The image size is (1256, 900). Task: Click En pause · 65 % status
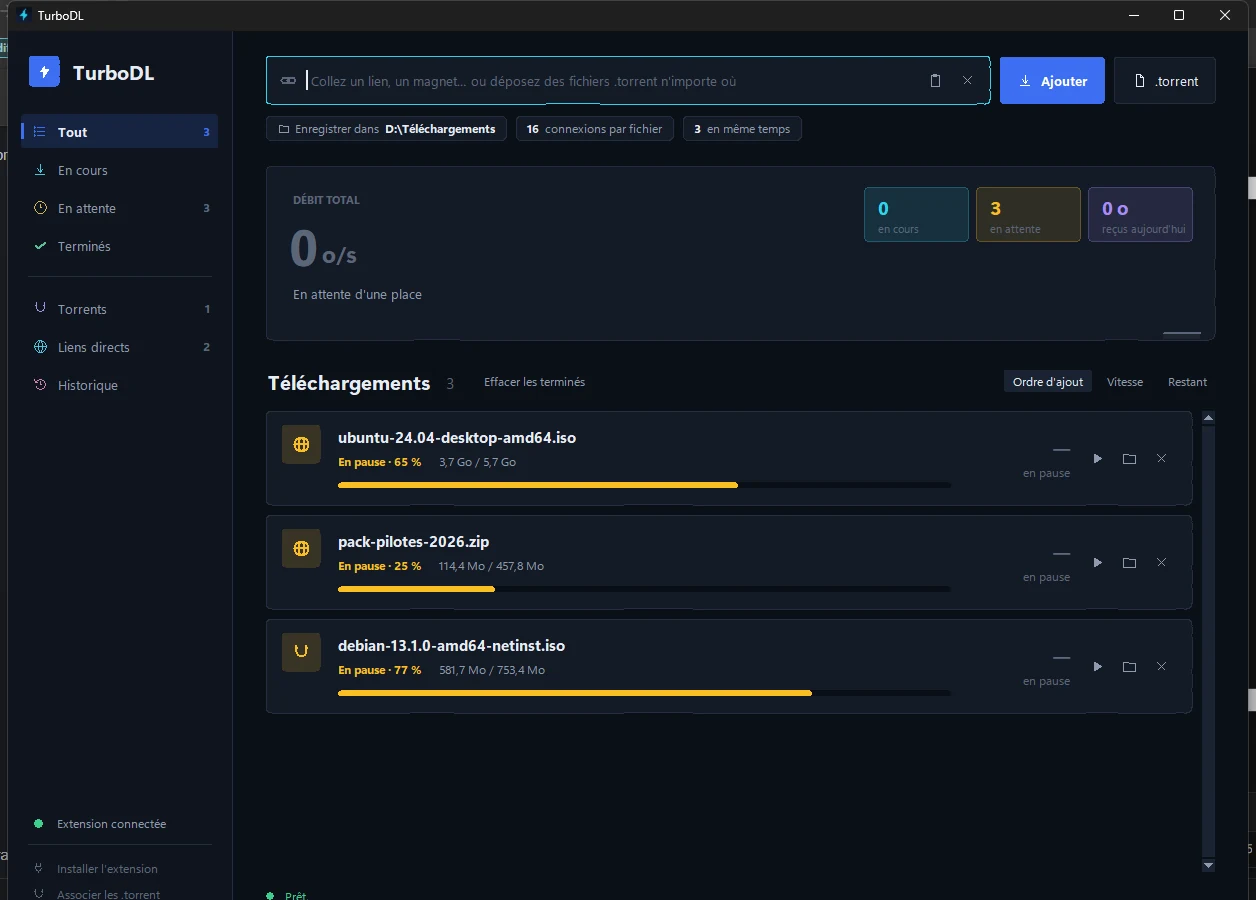pos(380,463)
